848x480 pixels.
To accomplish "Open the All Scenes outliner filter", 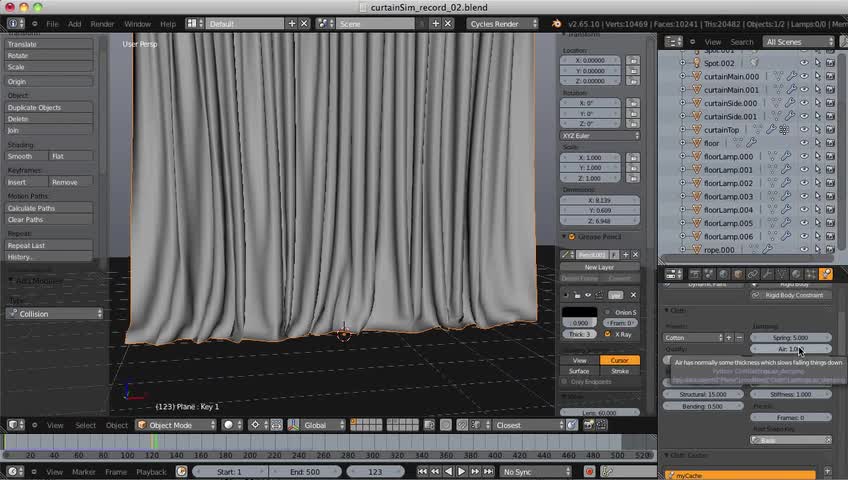I will 799,42.
